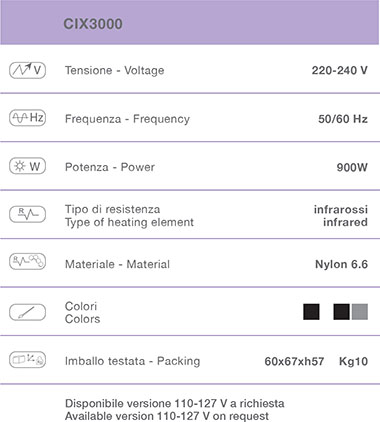This screenshot has width=380, height=422.
Task: Click the resistance R heating-element icon
Action: 27,214
